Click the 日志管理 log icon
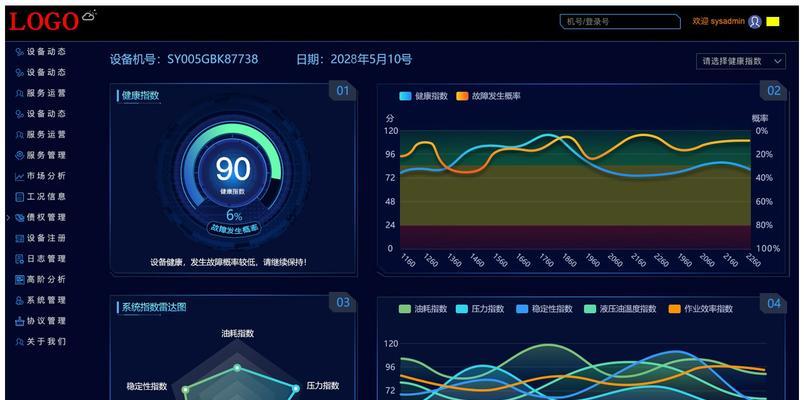Image resolution: width=804 pixels, height=400 pixels. coord(20,259)
